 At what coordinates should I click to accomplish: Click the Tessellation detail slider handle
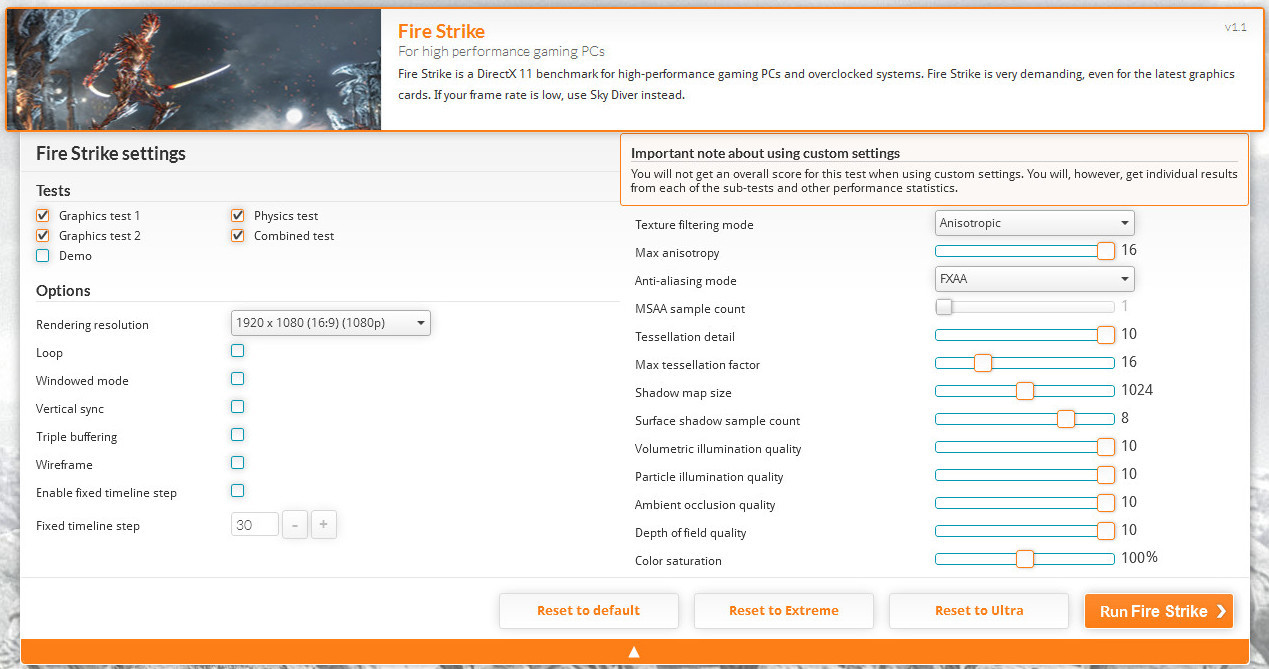tap(1106, 335)
